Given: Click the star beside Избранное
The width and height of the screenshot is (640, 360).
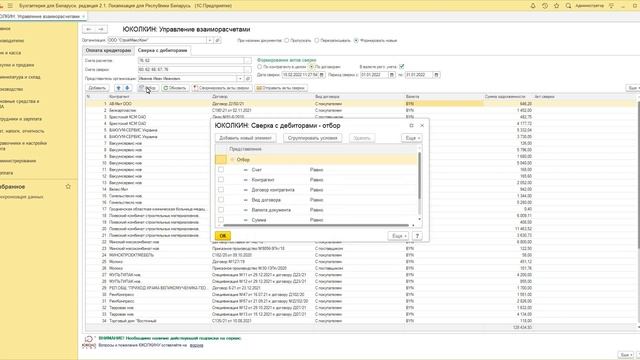Looking at the screenshot, I should click(x=68, y=187).
